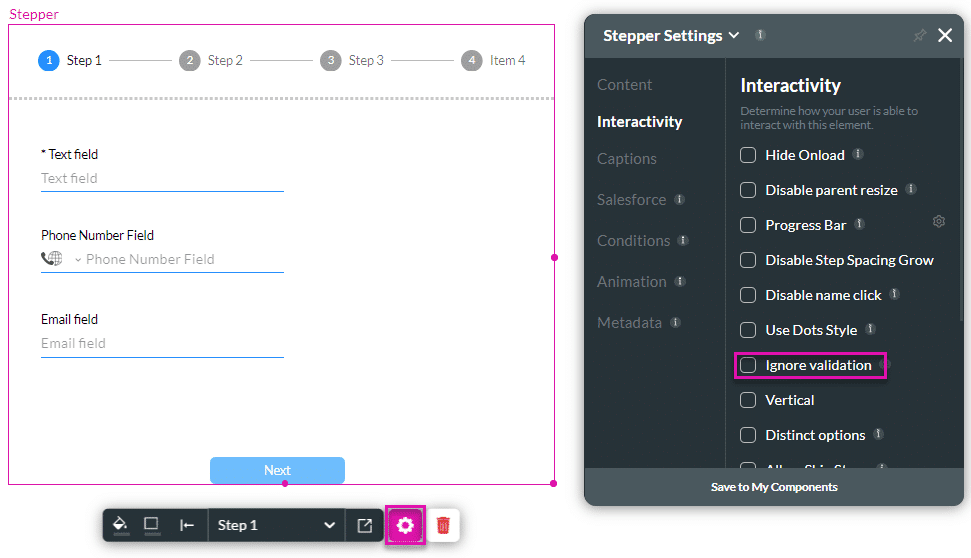Viewport: 971px width, 558px height.
Task: Check the Disable name click option
Action: (x=748, y=295)
